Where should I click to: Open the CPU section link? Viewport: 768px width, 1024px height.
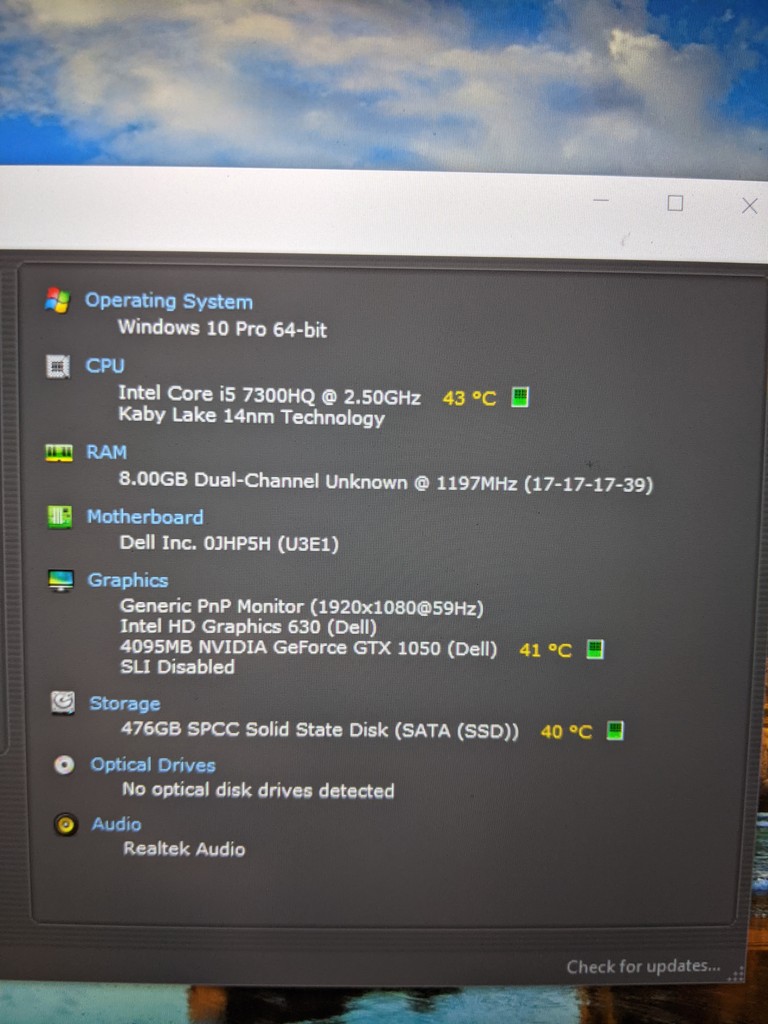104,366
